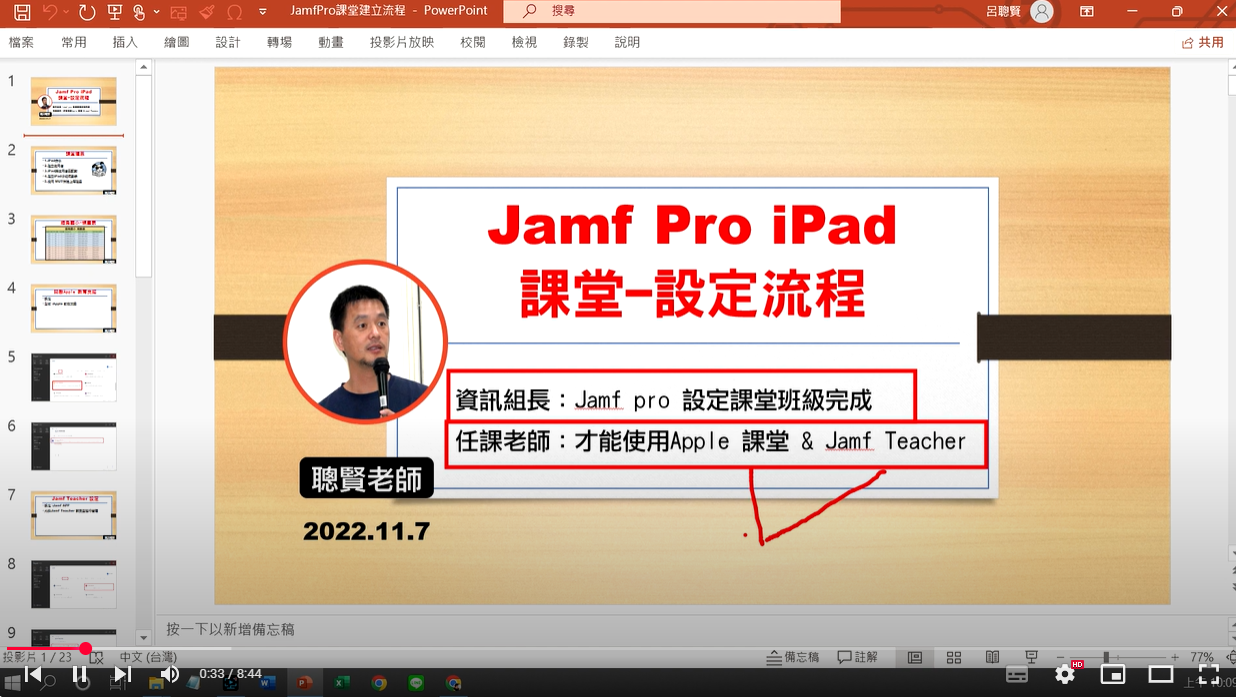Viewport: 1236px width, 697px height.
Task: Open the 檔案 (File) tab
Action: pyautogui.click(x=21, y=42)
